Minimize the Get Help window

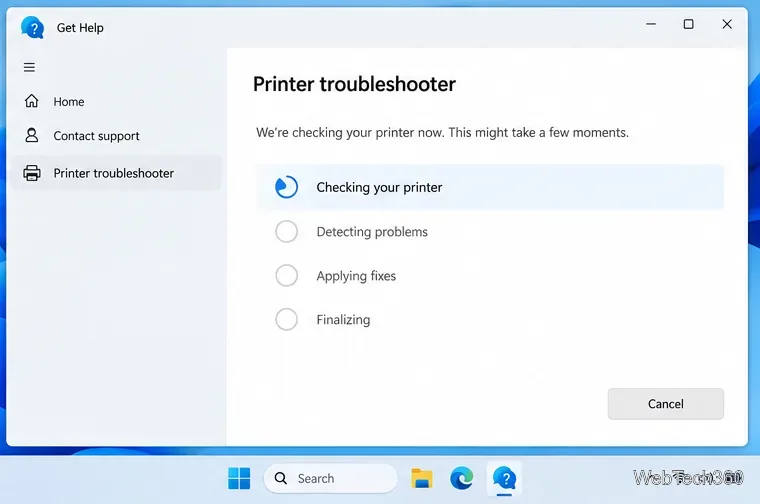click(x=651, y=24)
